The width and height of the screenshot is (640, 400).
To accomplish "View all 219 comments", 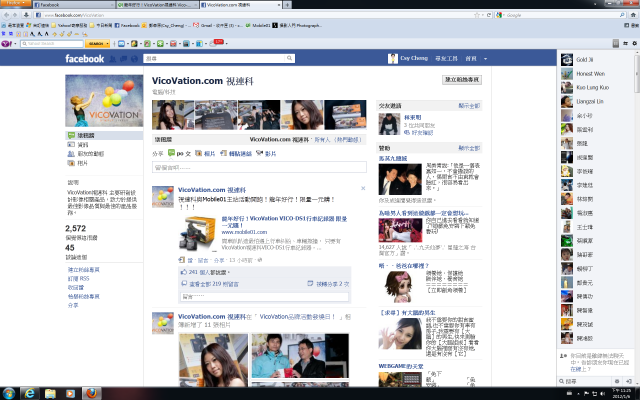I will [214, 284].
